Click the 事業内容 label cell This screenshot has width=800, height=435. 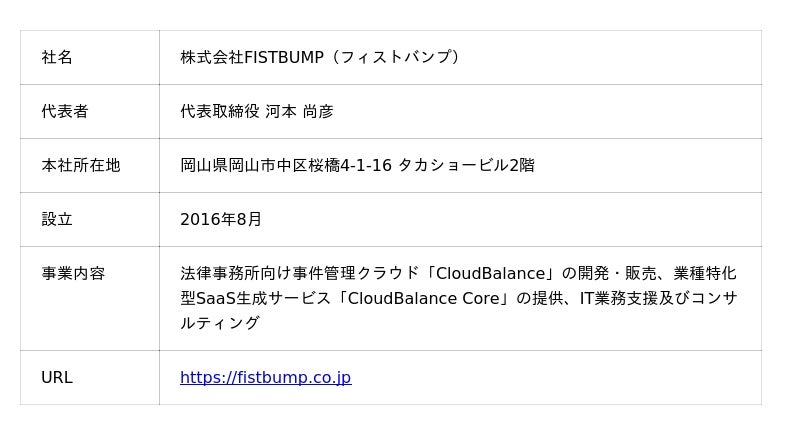pyautogui.click(x=73, y=274)
